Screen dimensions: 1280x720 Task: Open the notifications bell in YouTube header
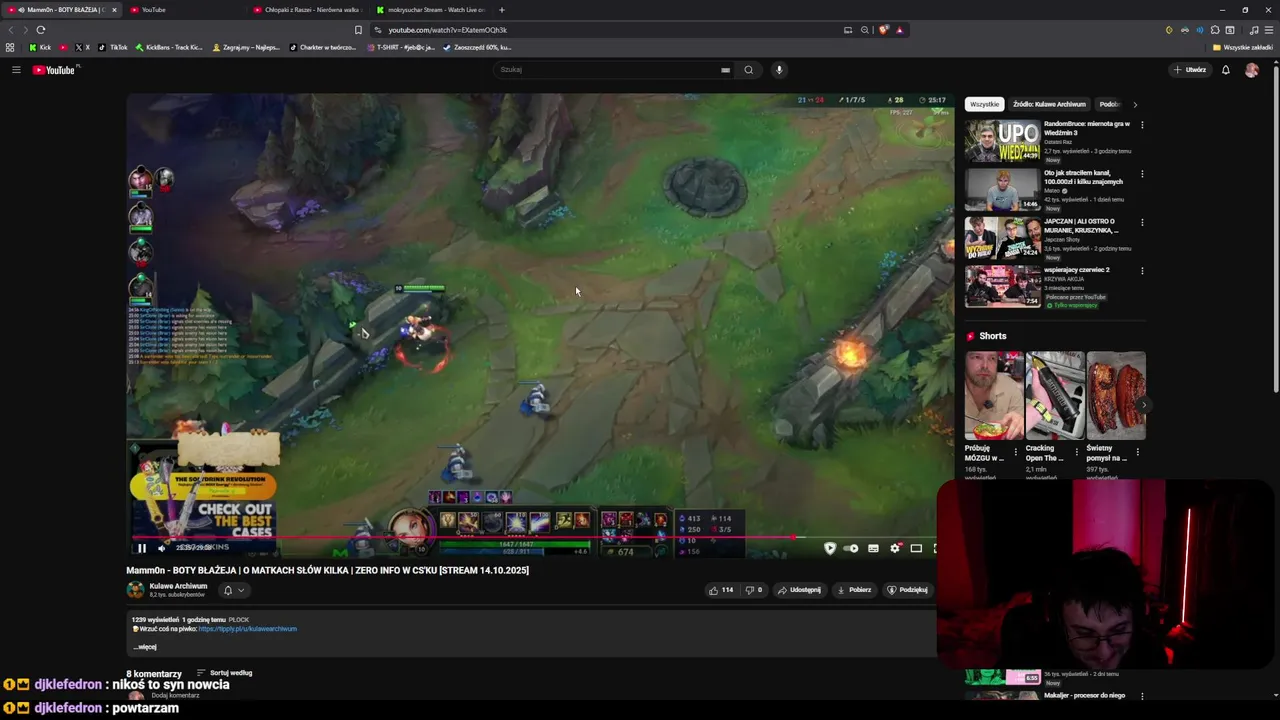point(1226,70)
